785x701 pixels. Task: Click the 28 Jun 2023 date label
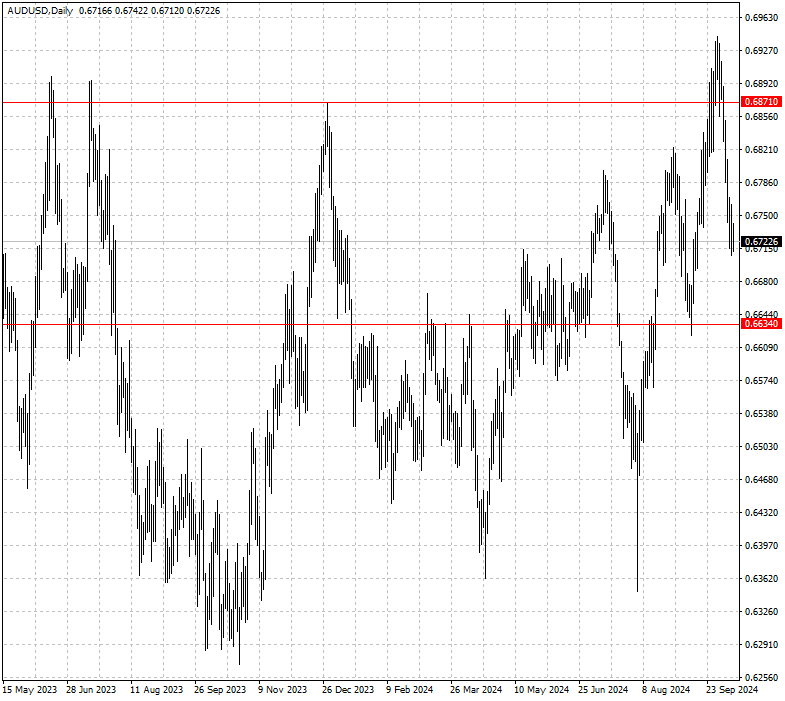point(91,689)
